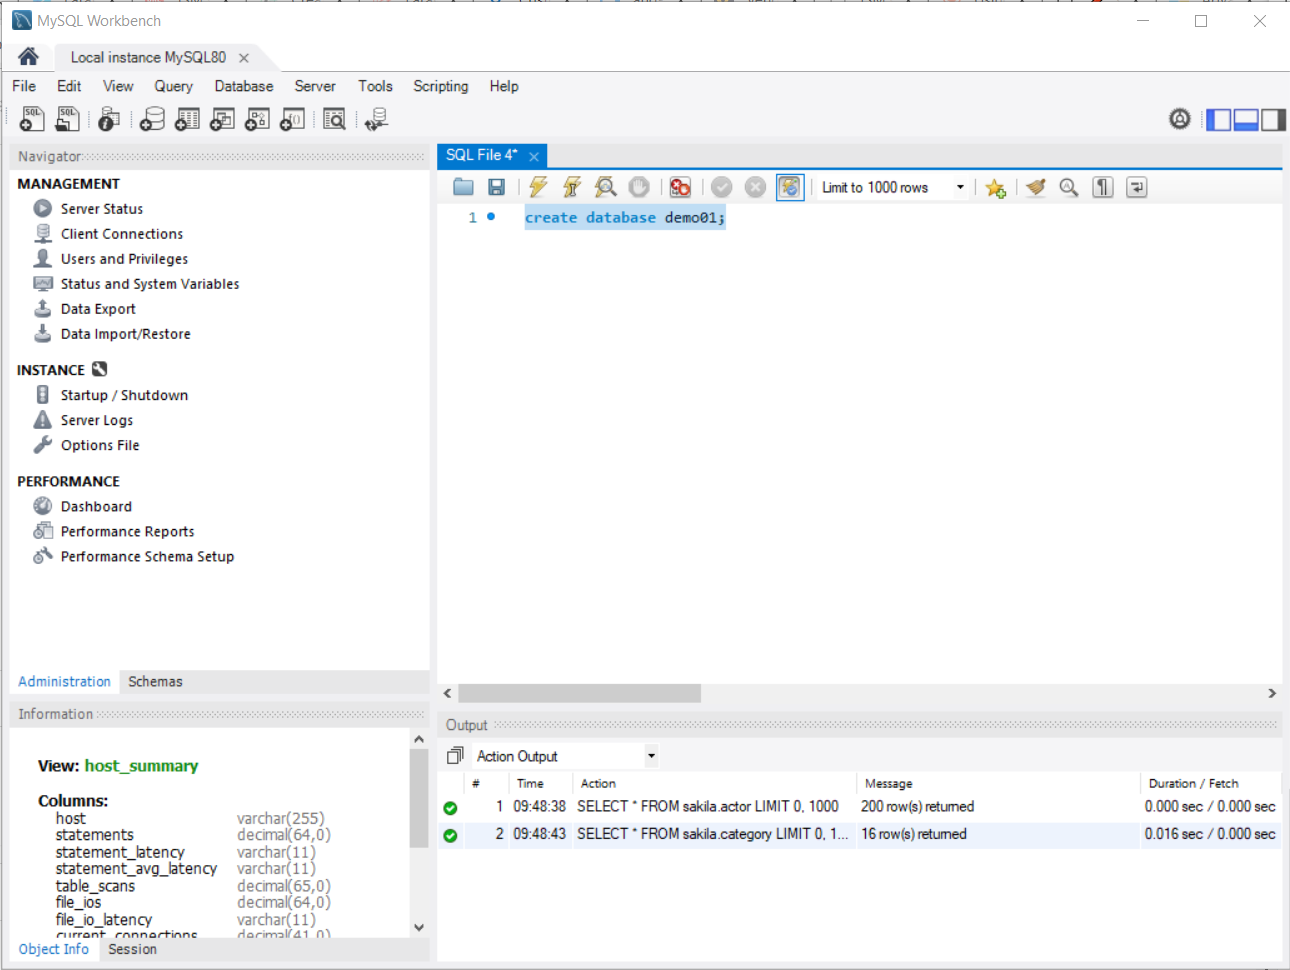
Task: Switch to the Session tab
Action: (132, 949)
